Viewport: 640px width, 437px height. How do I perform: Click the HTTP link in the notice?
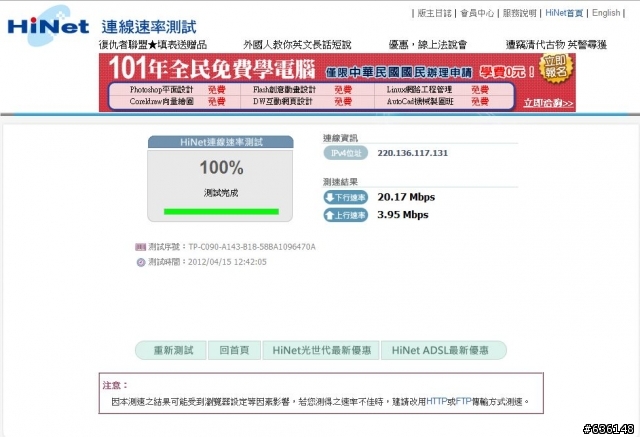click(x=437, y=401)
